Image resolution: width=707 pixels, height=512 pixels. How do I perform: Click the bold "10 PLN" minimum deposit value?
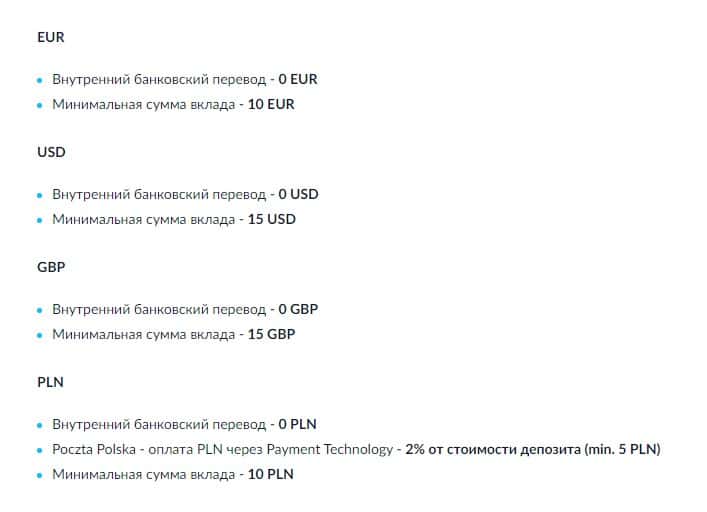pos(271,474)
